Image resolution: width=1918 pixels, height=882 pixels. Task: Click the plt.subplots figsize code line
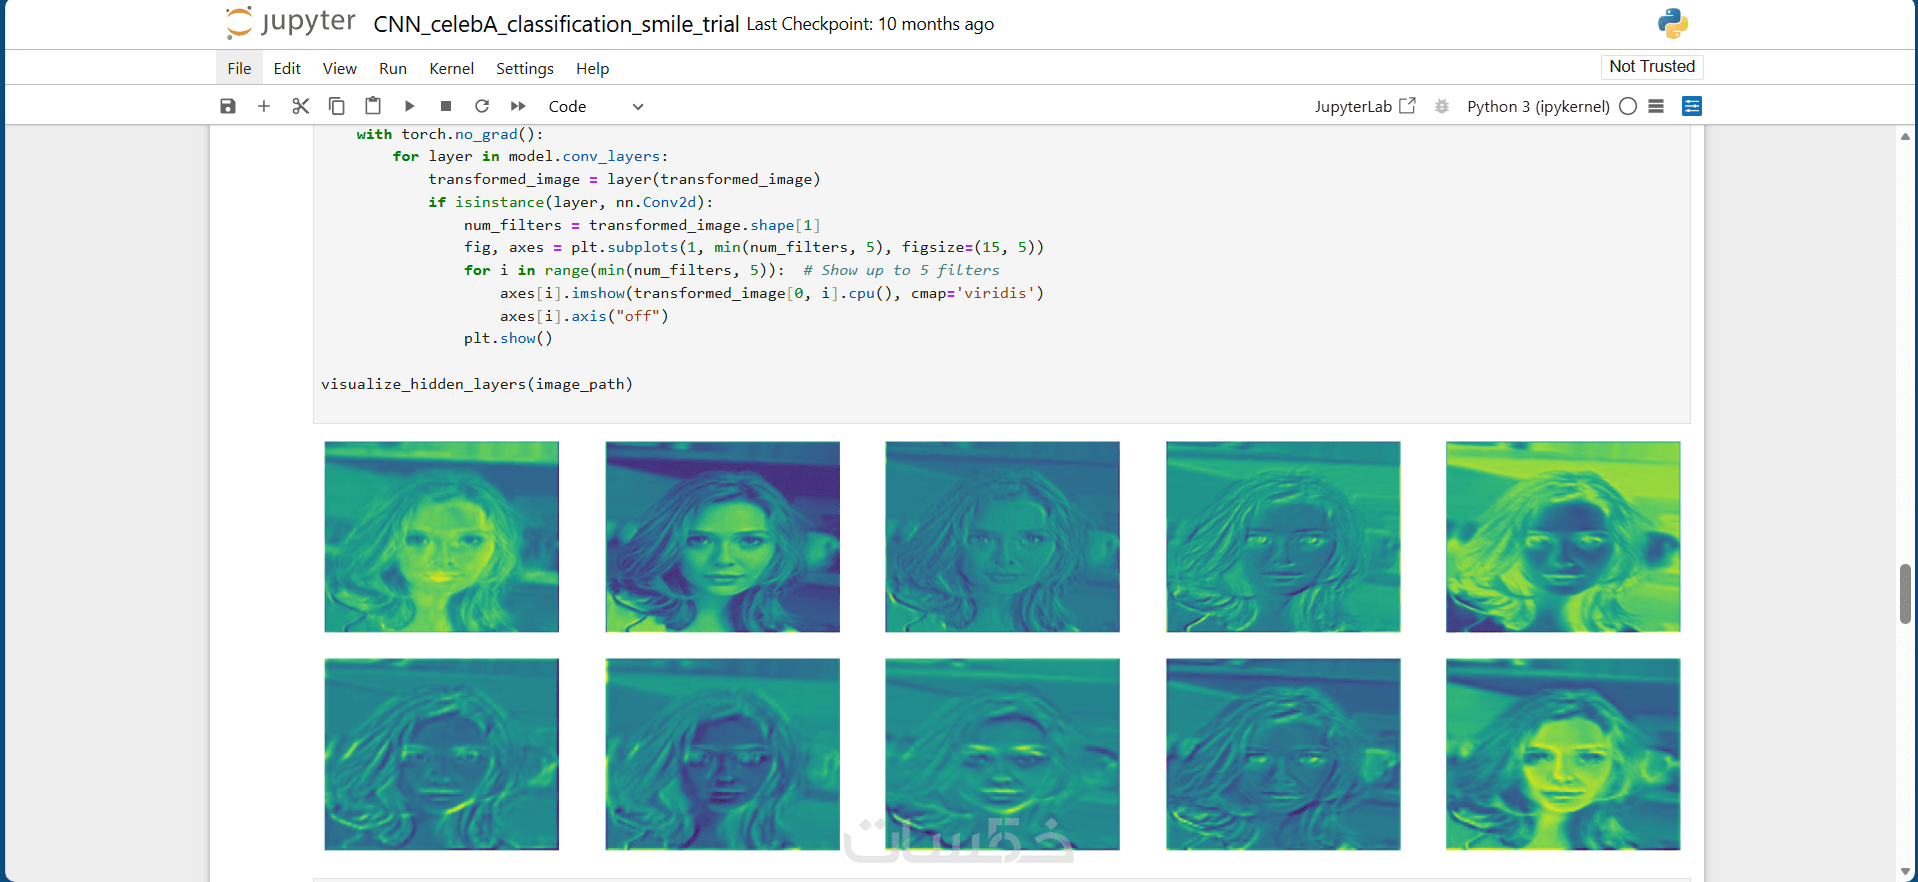[x=754, y=247]
